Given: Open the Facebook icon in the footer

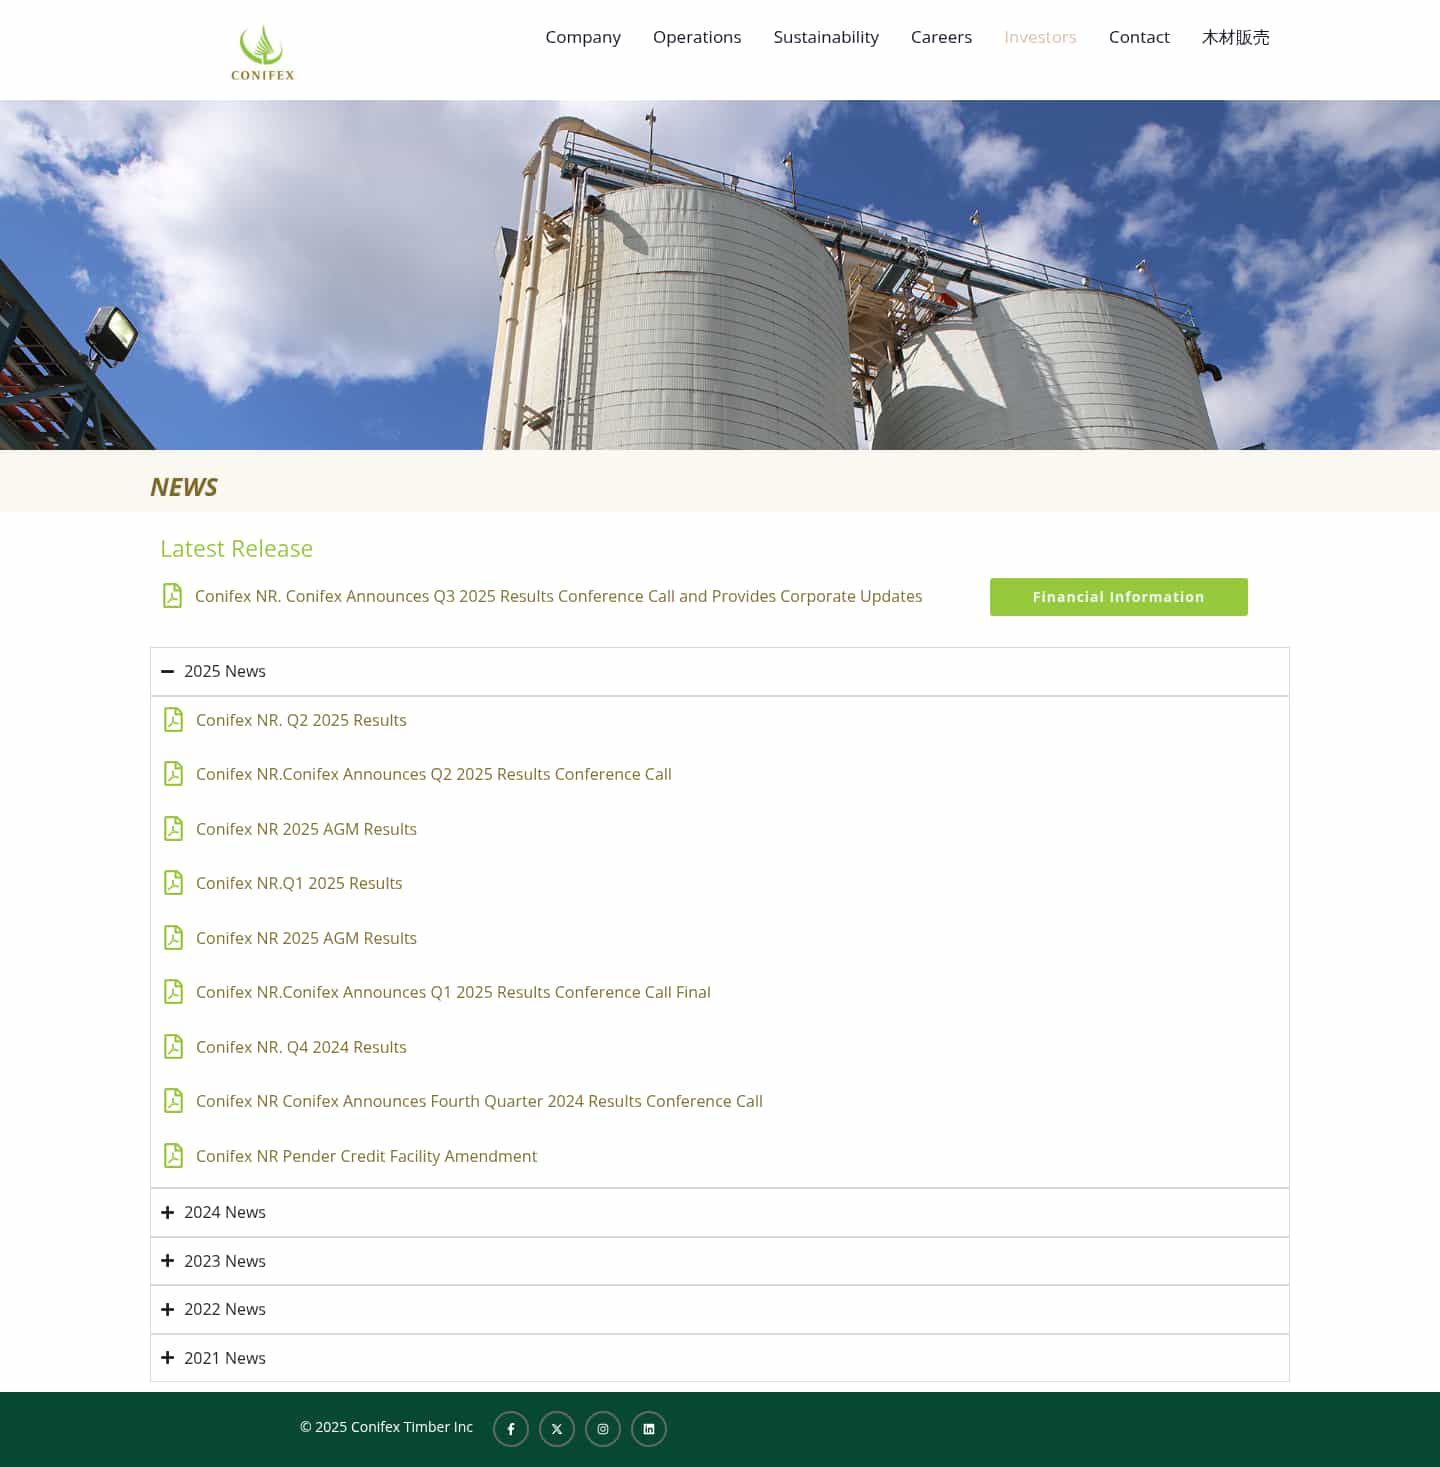Looking at the screenshot, I should (x=511, y=1429).
